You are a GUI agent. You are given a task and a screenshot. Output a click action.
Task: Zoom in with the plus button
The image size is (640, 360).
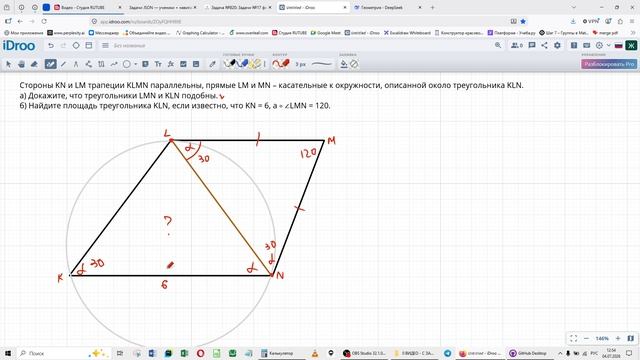[x=618, y=338]
